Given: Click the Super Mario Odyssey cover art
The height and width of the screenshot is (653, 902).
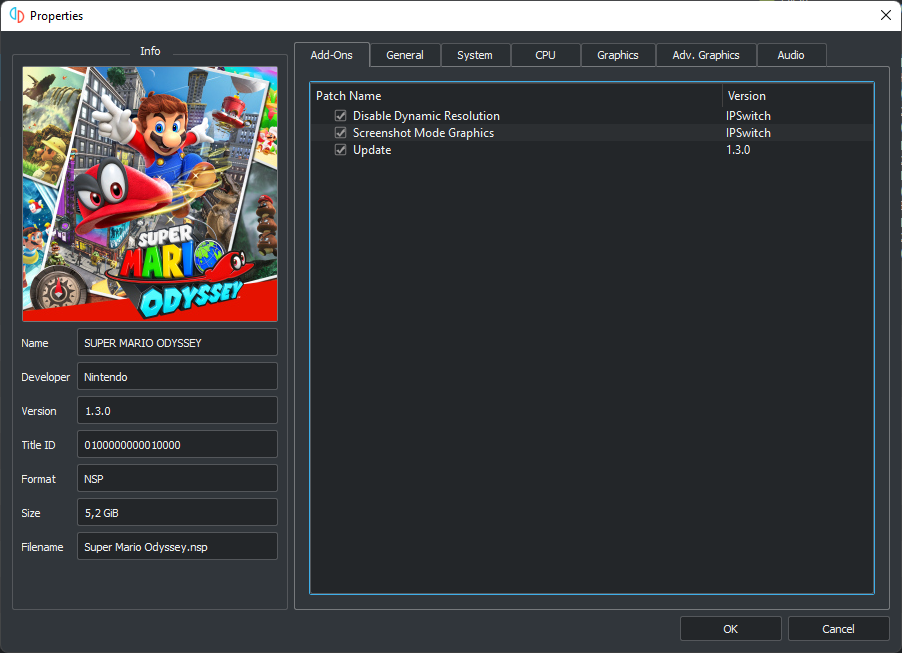Looking at the screenshot, I should [x=150, y=194].
